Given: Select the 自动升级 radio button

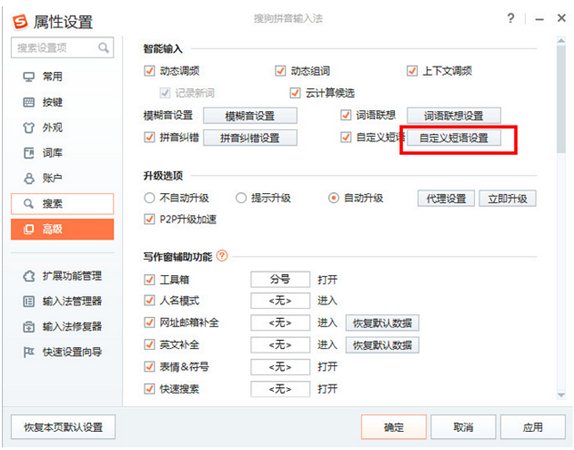Looking at the screenshot, I should [x=333, y=198].
